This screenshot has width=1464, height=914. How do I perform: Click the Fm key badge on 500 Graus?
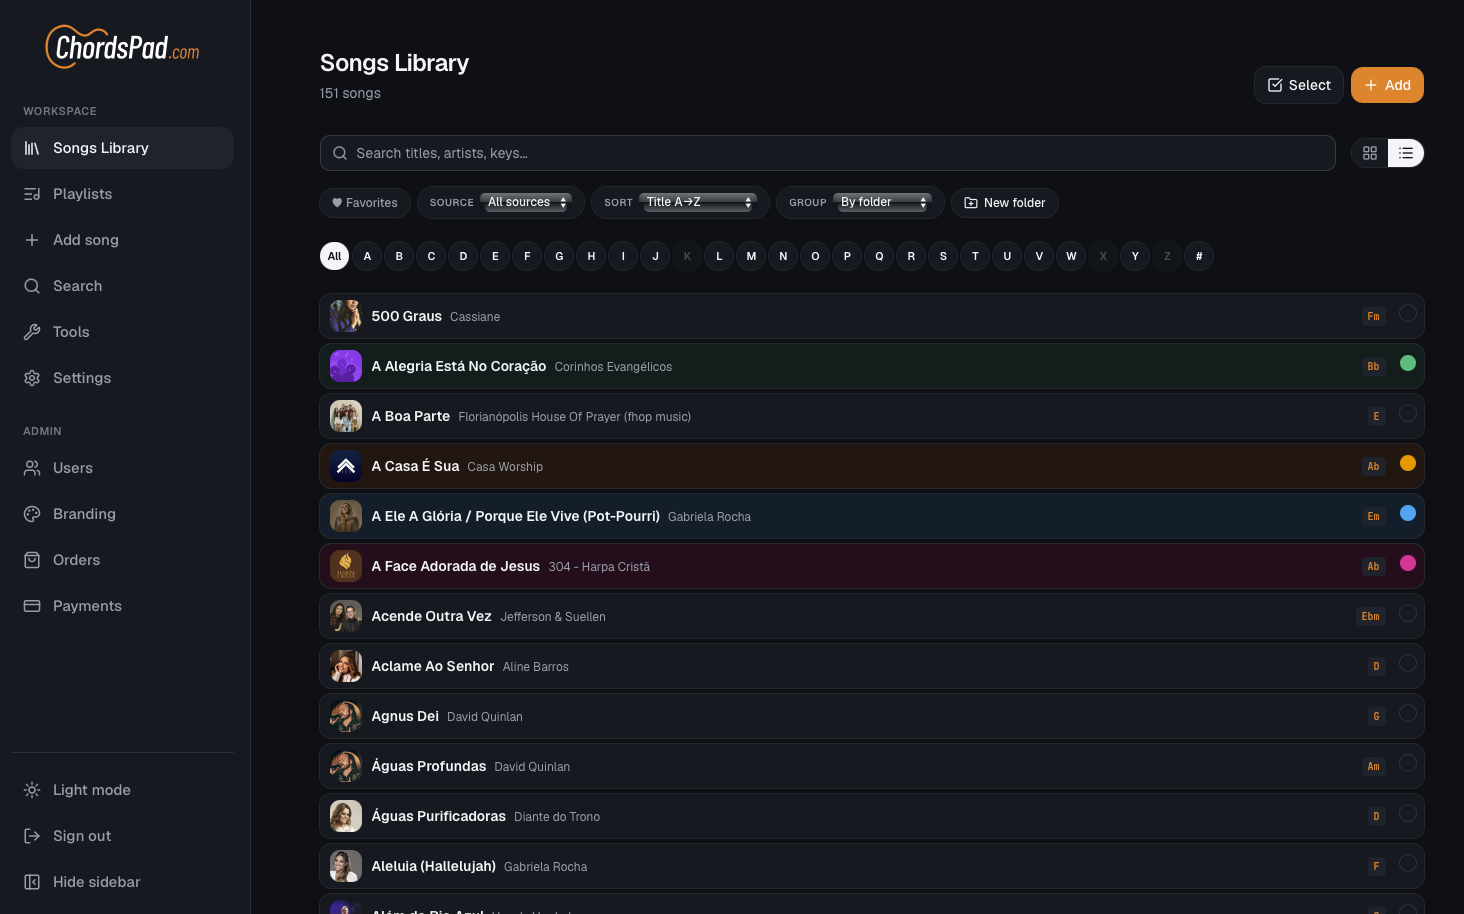pos(1374,316)
